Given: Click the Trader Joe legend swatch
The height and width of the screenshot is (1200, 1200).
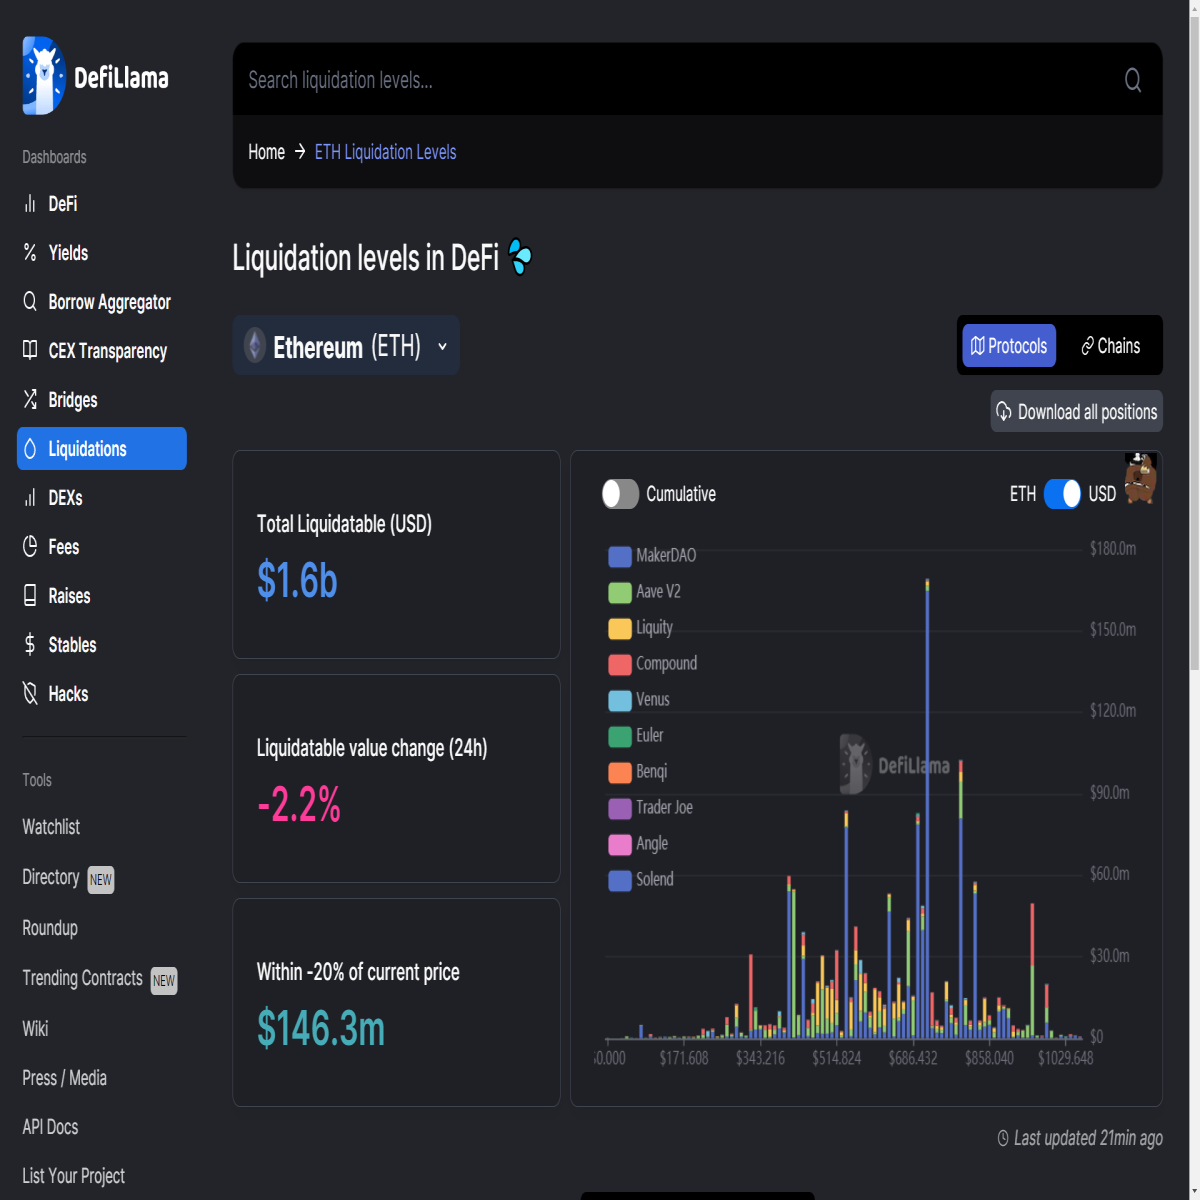Looking at the screenshot, I should coord(620,808).
